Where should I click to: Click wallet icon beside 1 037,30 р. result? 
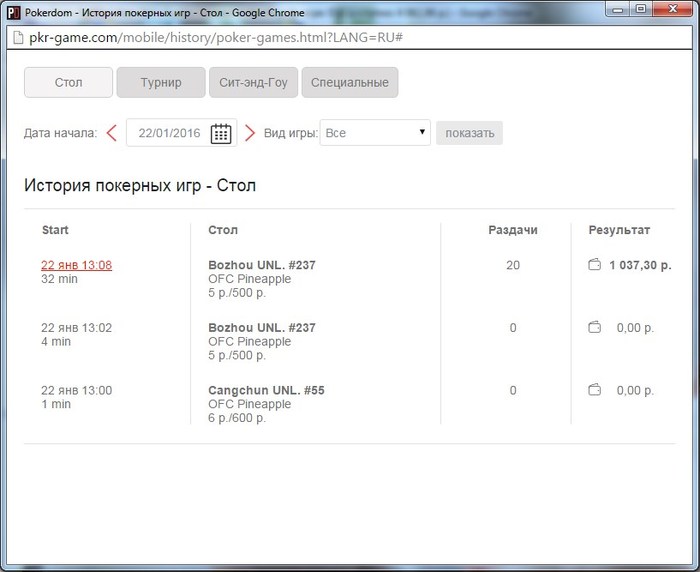click(x=594, y=264)
